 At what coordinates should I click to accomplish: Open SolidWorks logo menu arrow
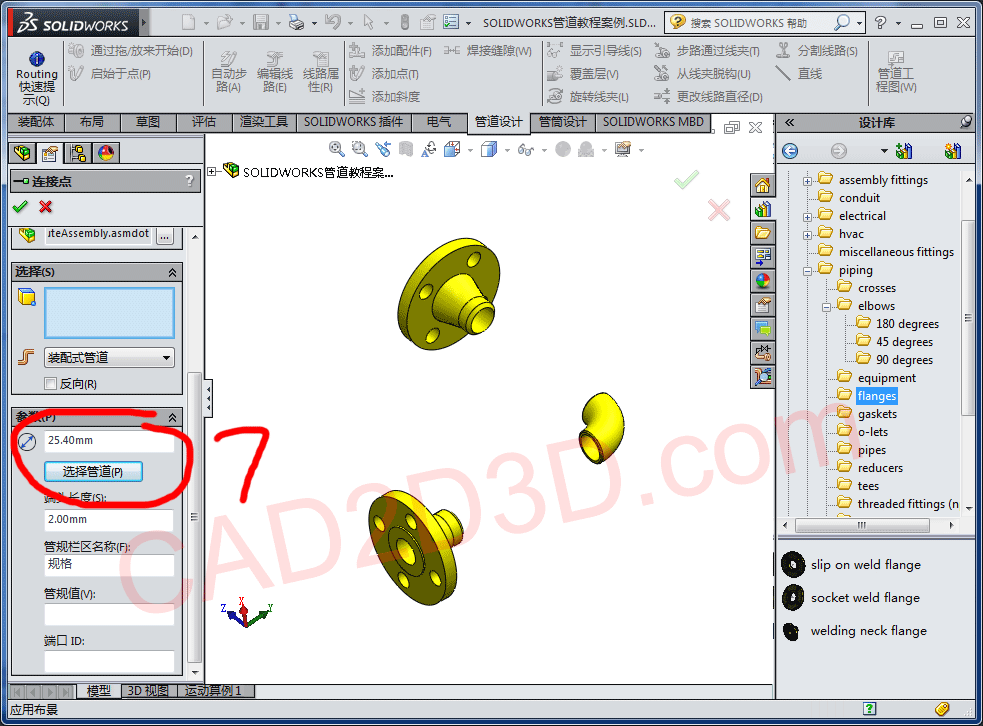pos(144,23)
